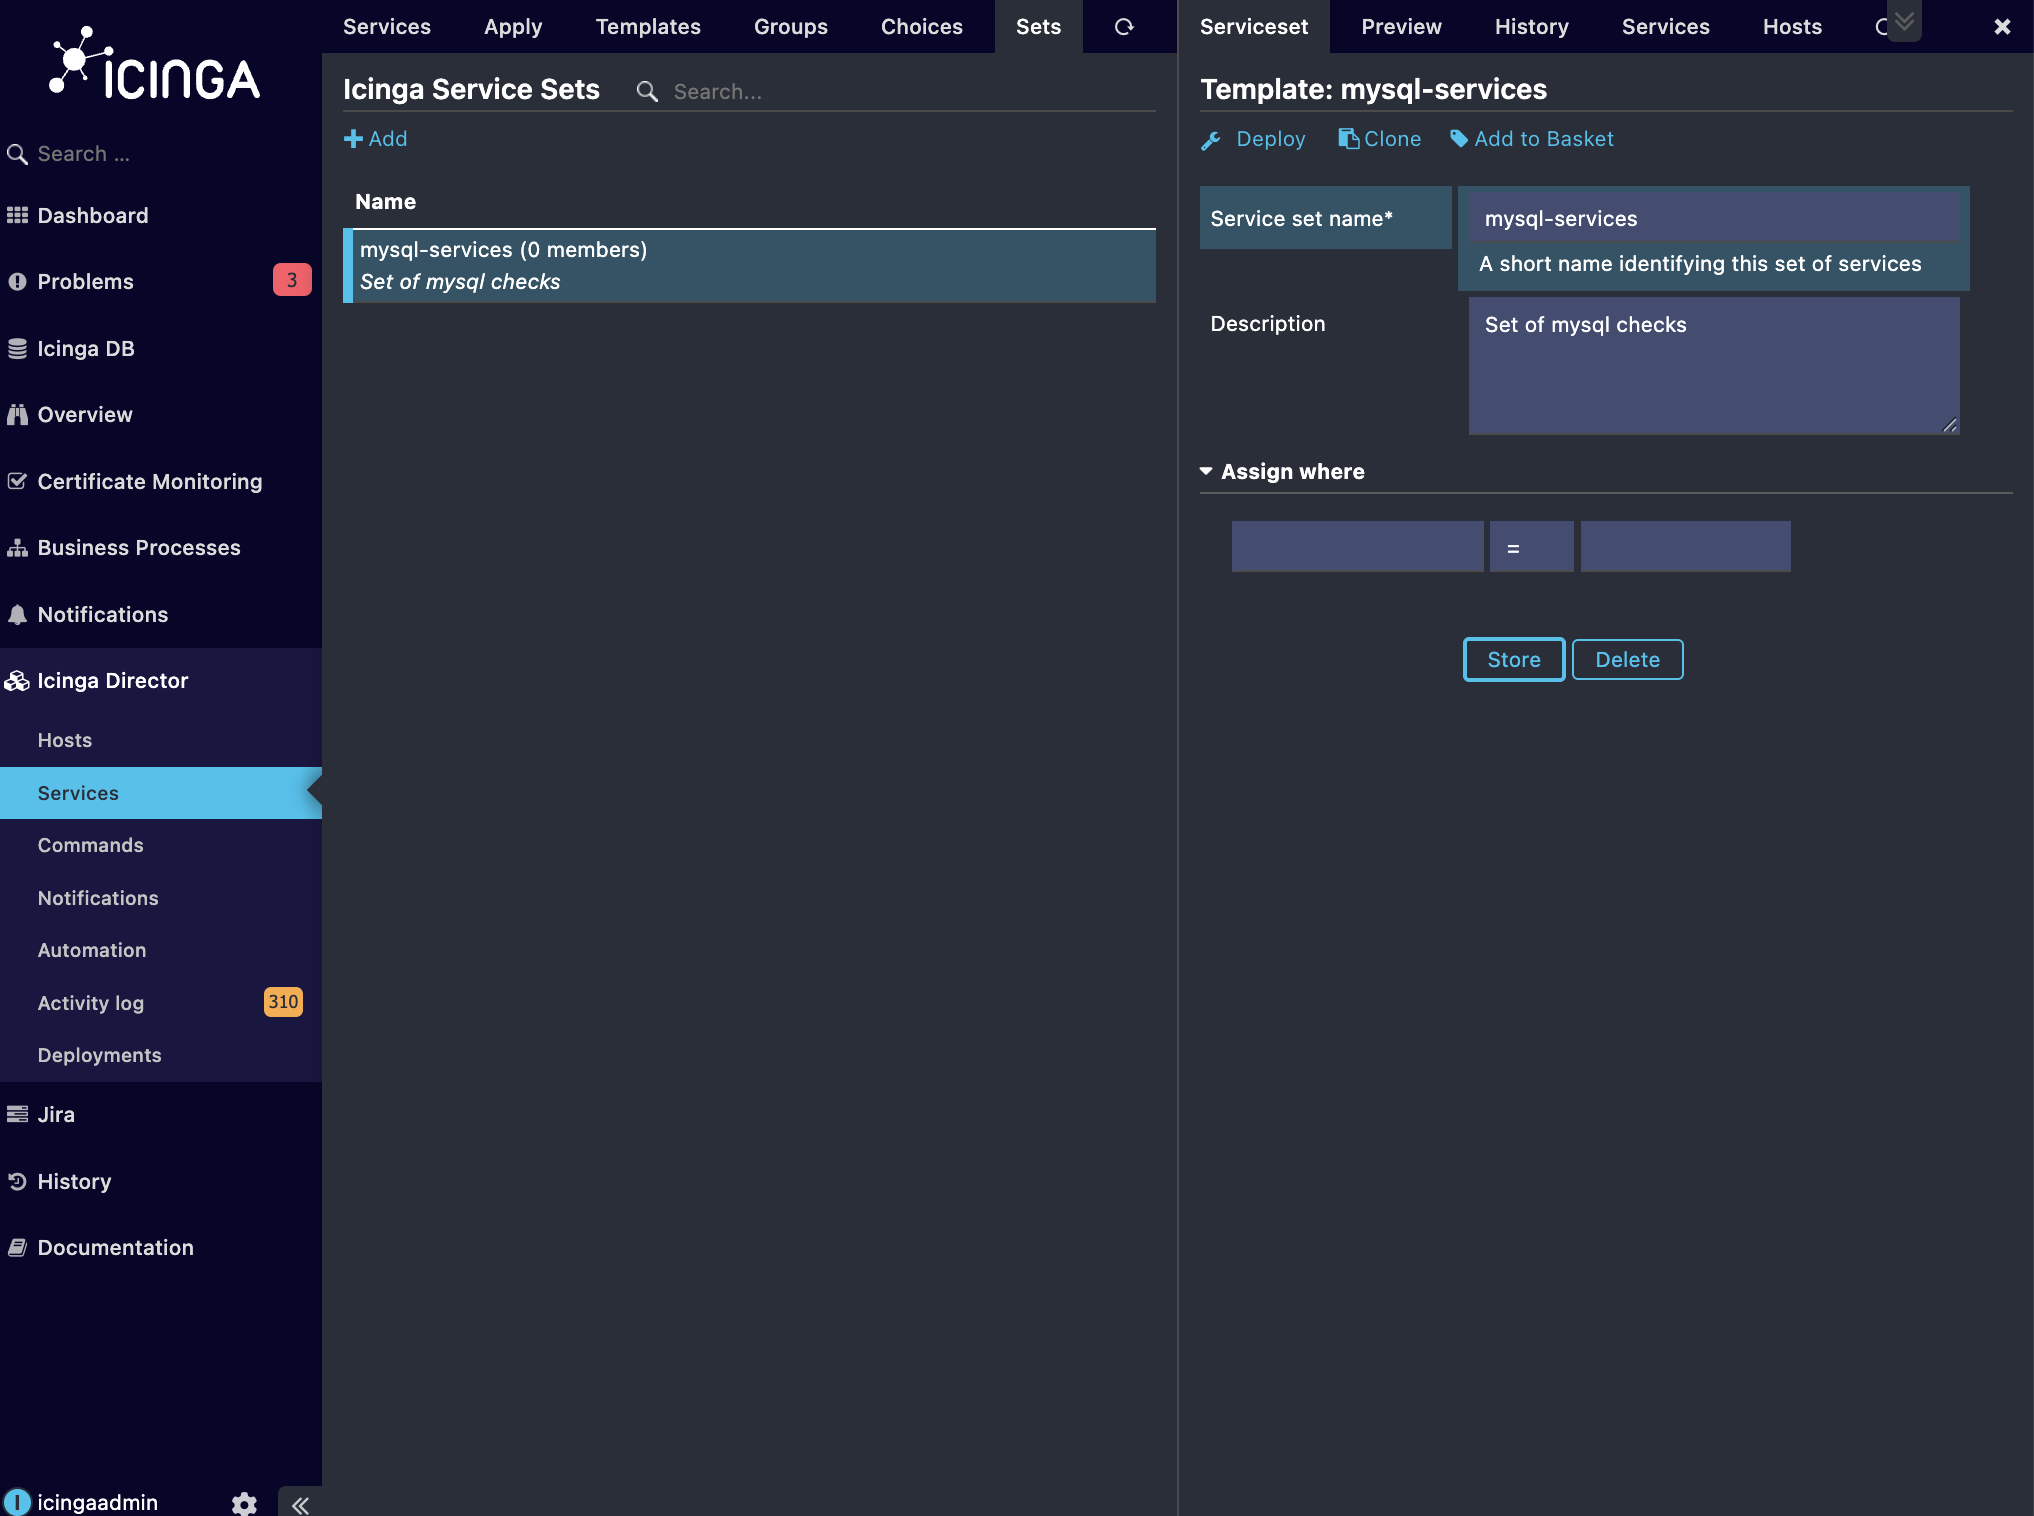
Task: Click the Notifications bell icon
Action: point(17,614)
